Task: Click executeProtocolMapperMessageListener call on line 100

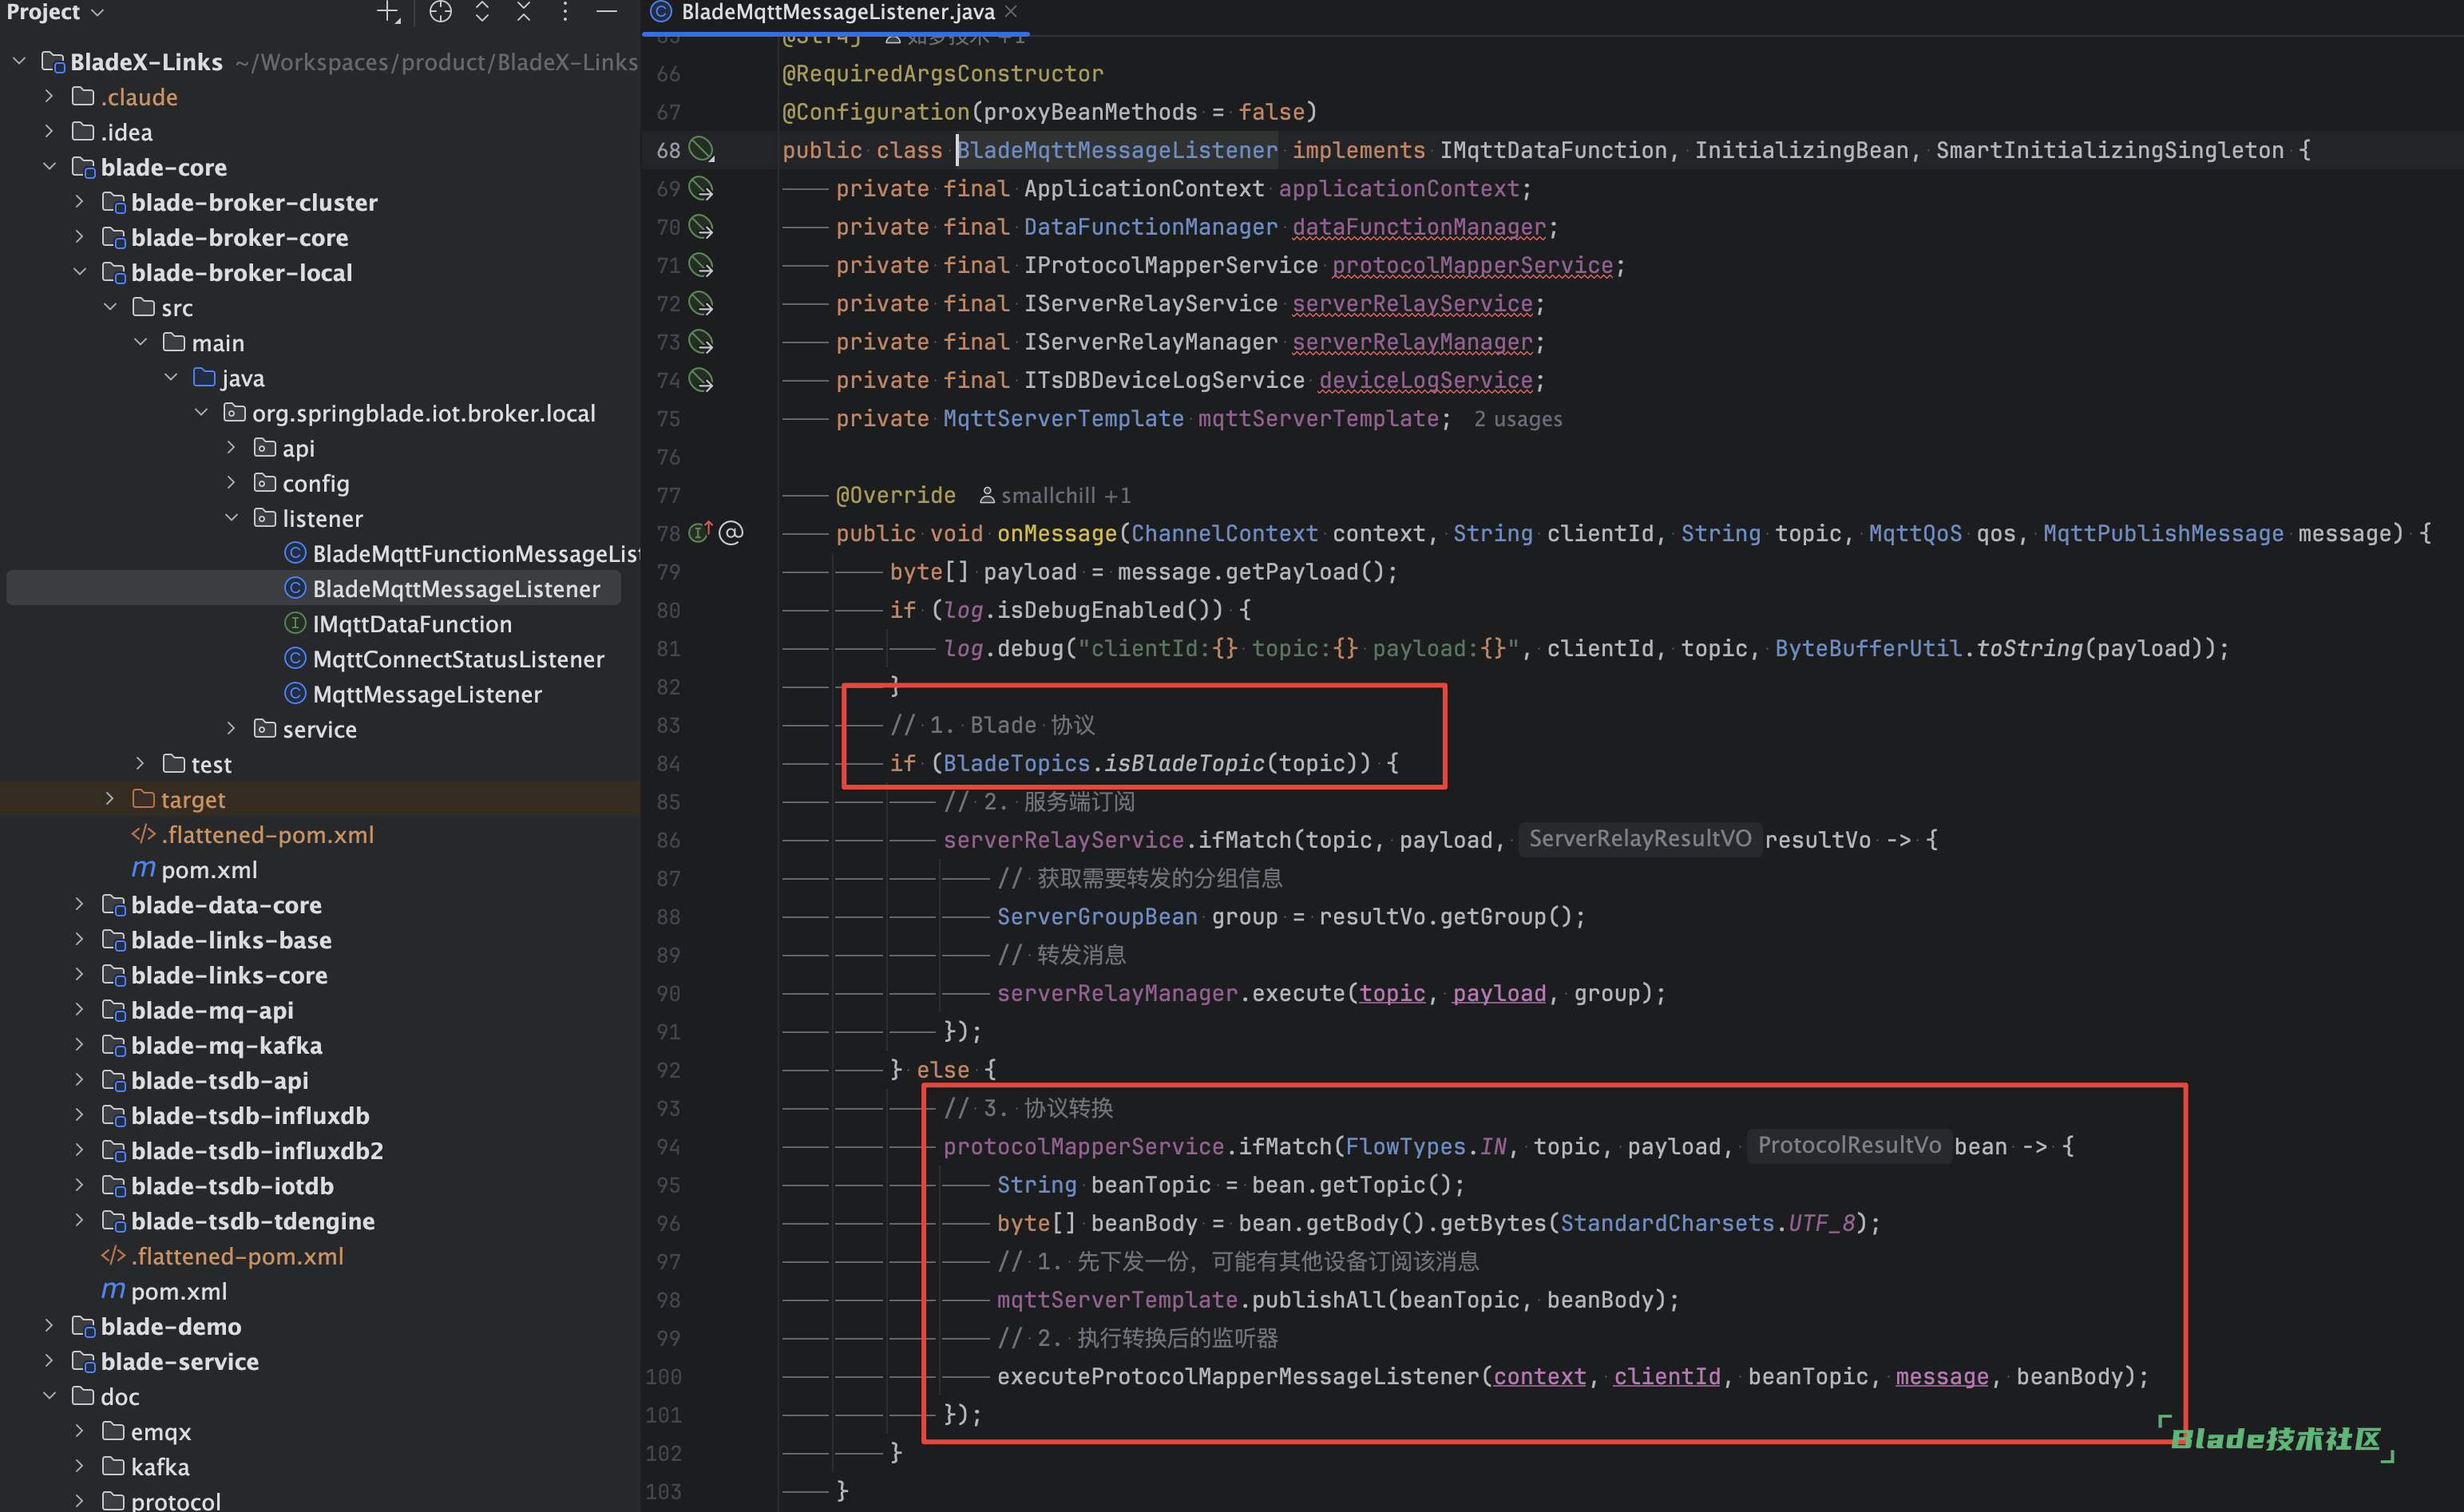Action: pyautogui.click(x=1238, y=1377)
